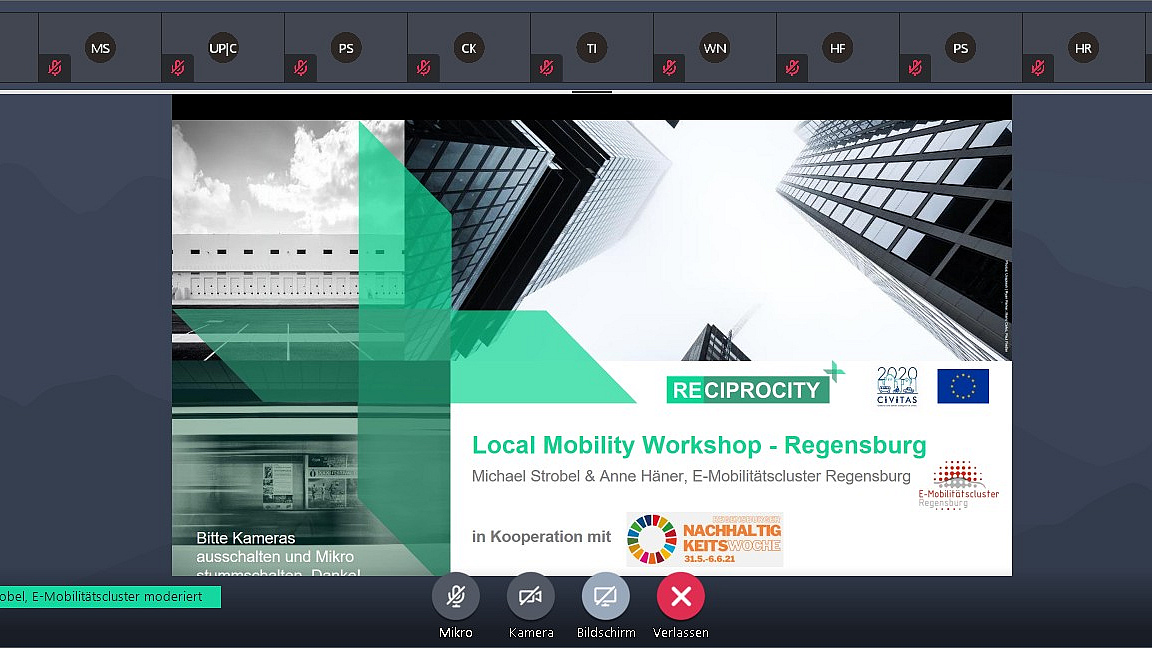Select participant HR avatar

[1083, 48]
